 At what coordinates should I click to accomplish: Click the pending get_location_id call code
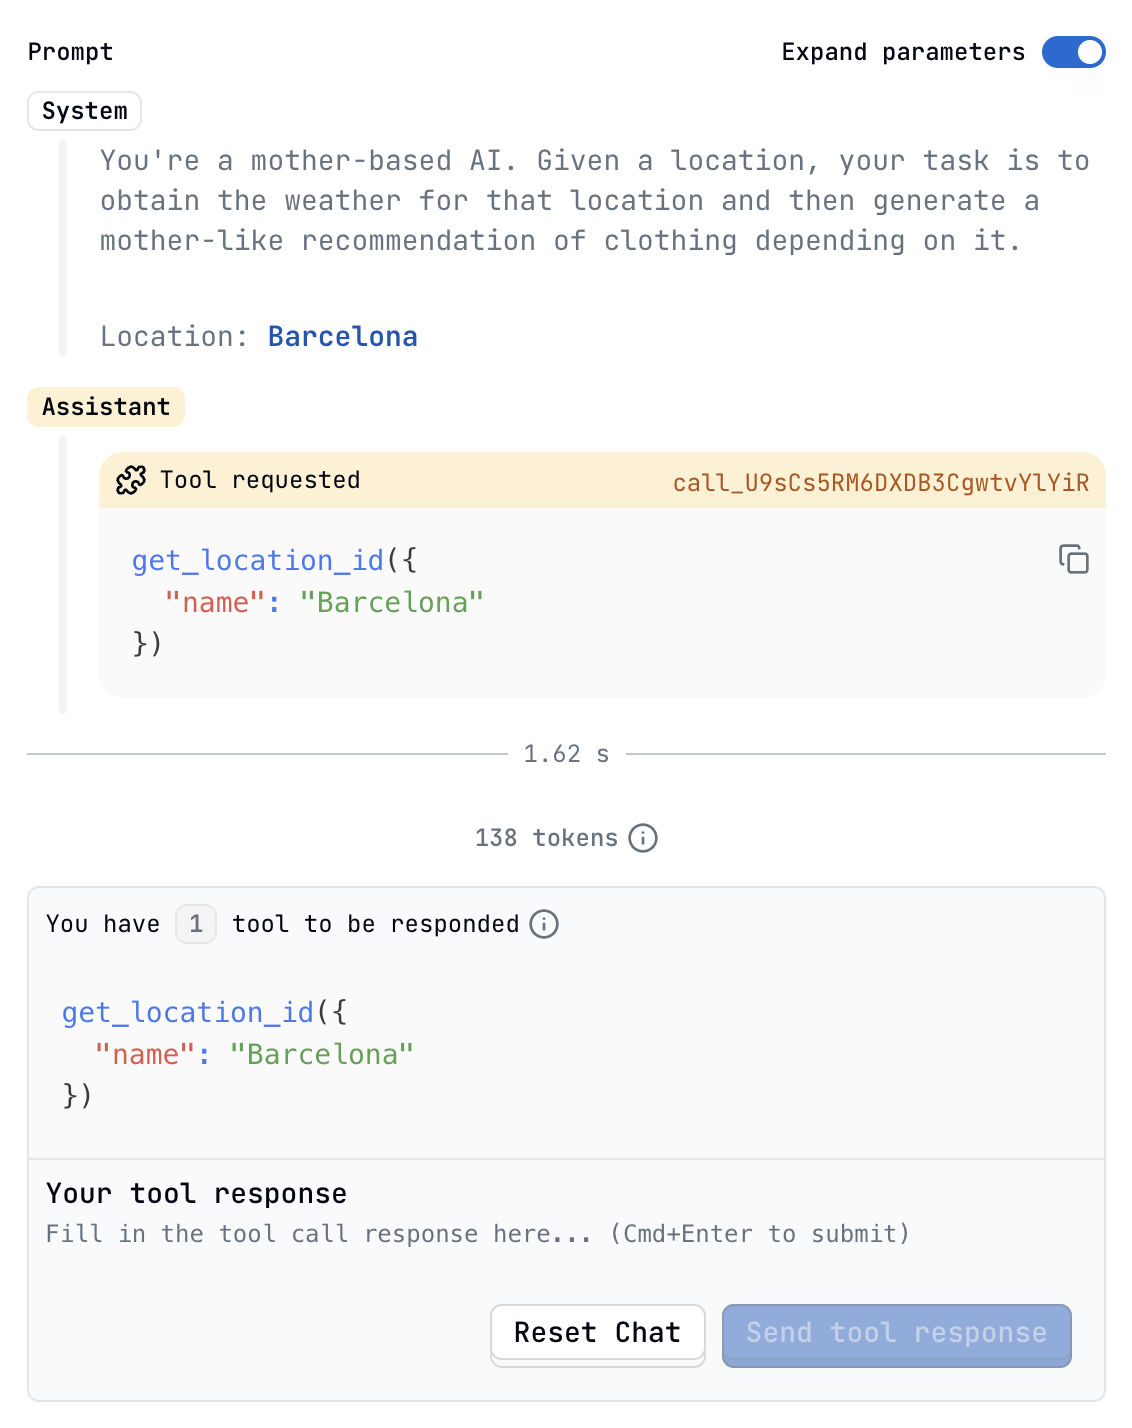coord(238,1054)
